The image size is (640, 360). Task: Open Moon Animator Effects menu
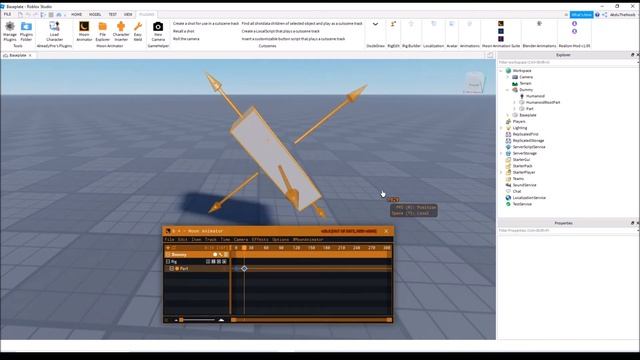[260, 240]
